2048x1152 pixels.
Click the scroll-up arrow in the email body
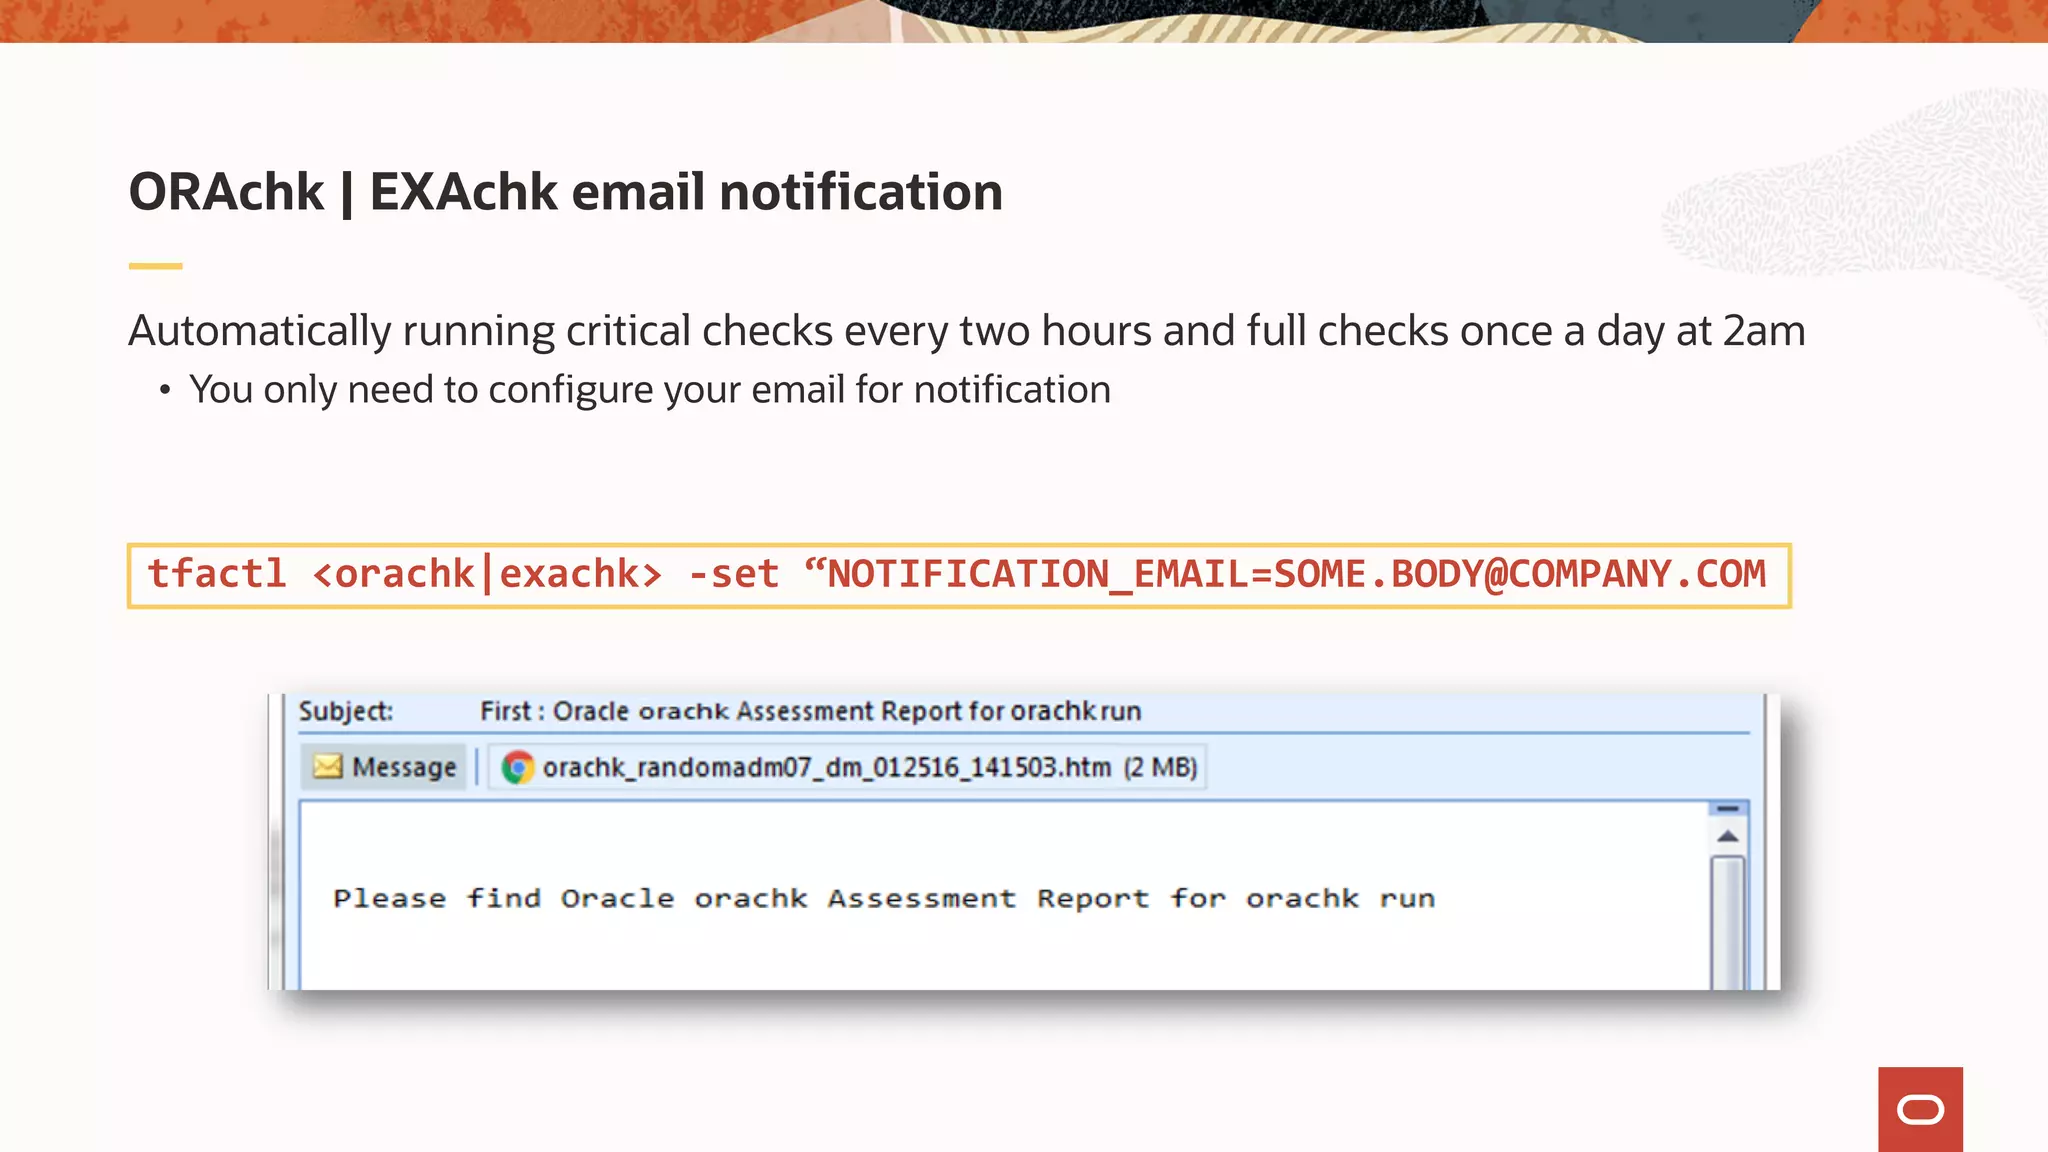[x=1727, y=836]
